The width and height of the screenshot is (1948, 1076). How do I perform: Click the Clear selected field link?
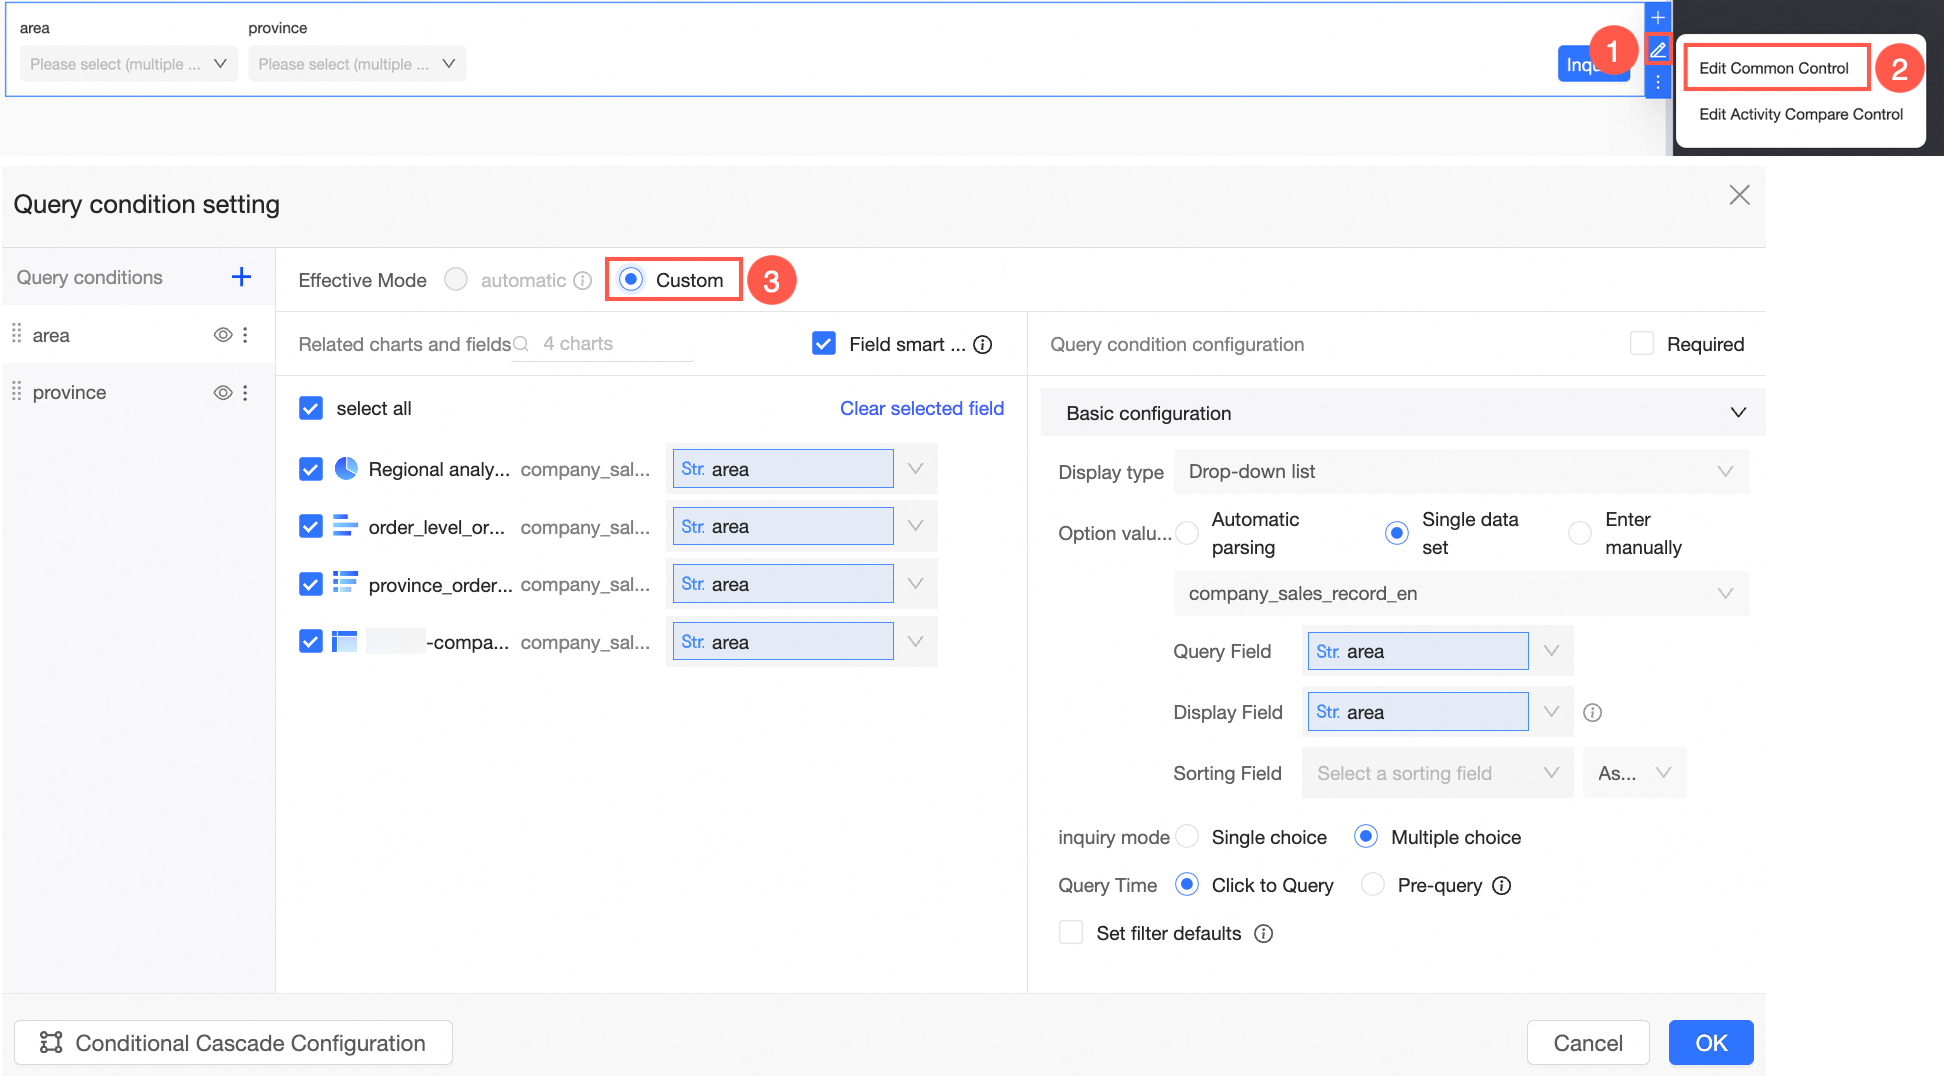pyautogui.click(x=921, y=408)
